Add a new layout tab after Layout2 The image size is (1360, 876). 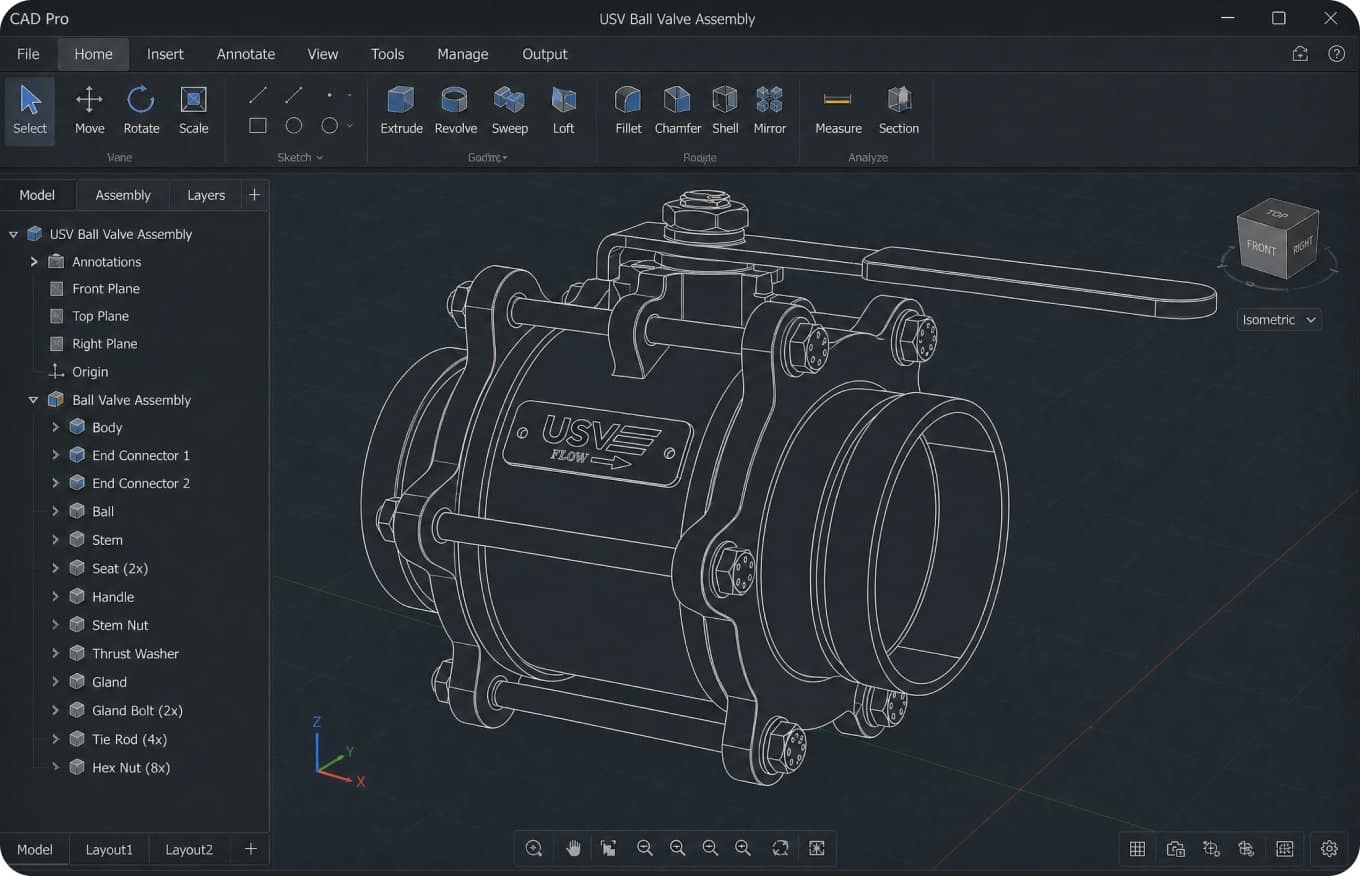point(250,849)
